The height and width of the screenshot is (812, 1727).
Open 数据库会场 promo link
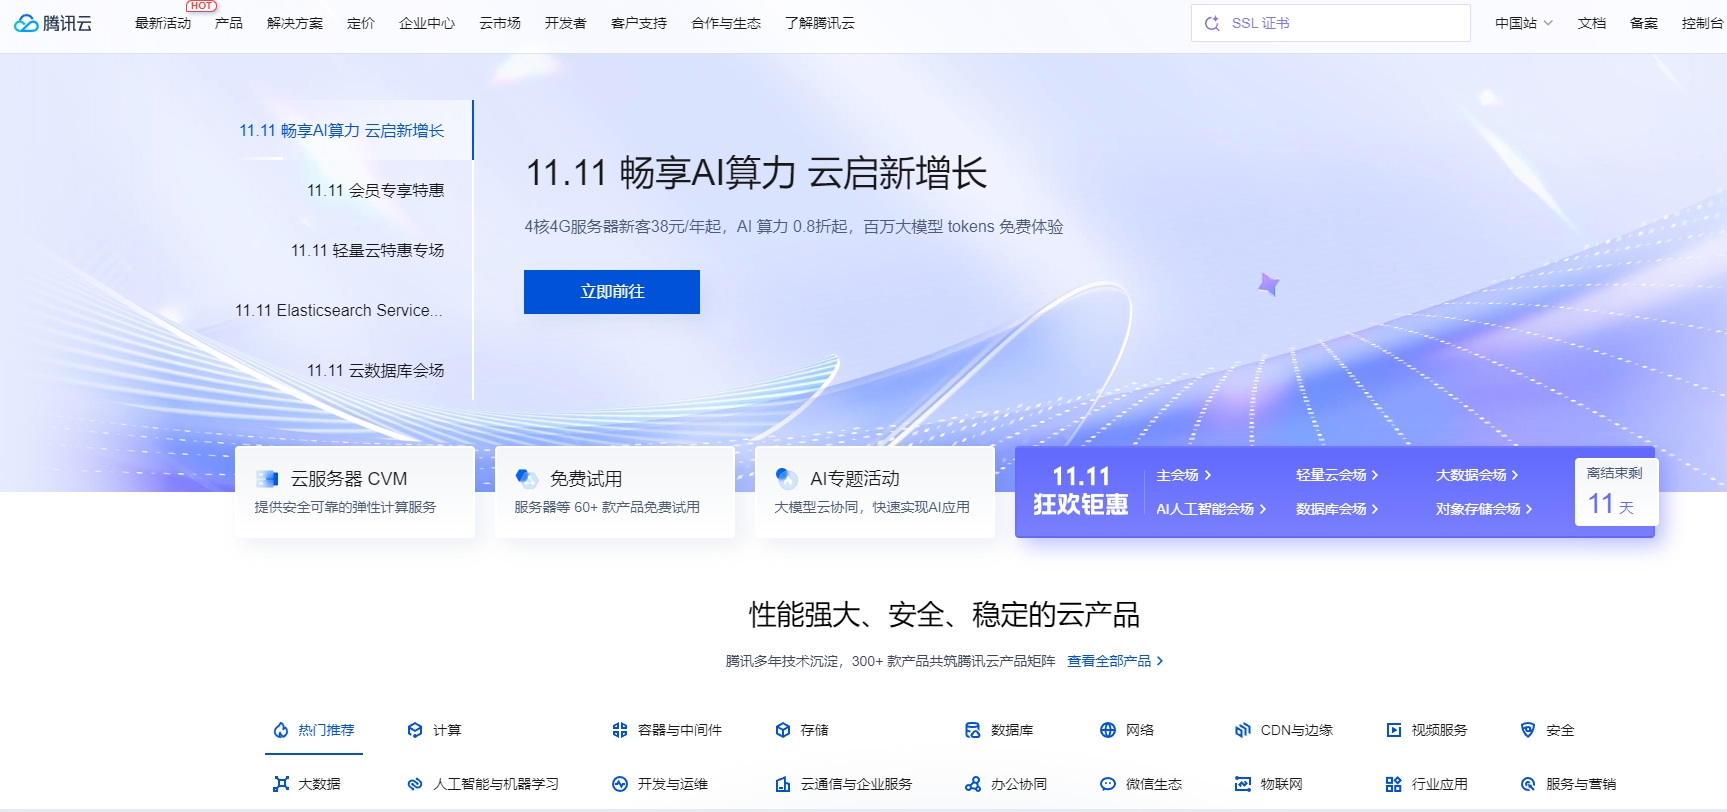tap(1337, 509)
